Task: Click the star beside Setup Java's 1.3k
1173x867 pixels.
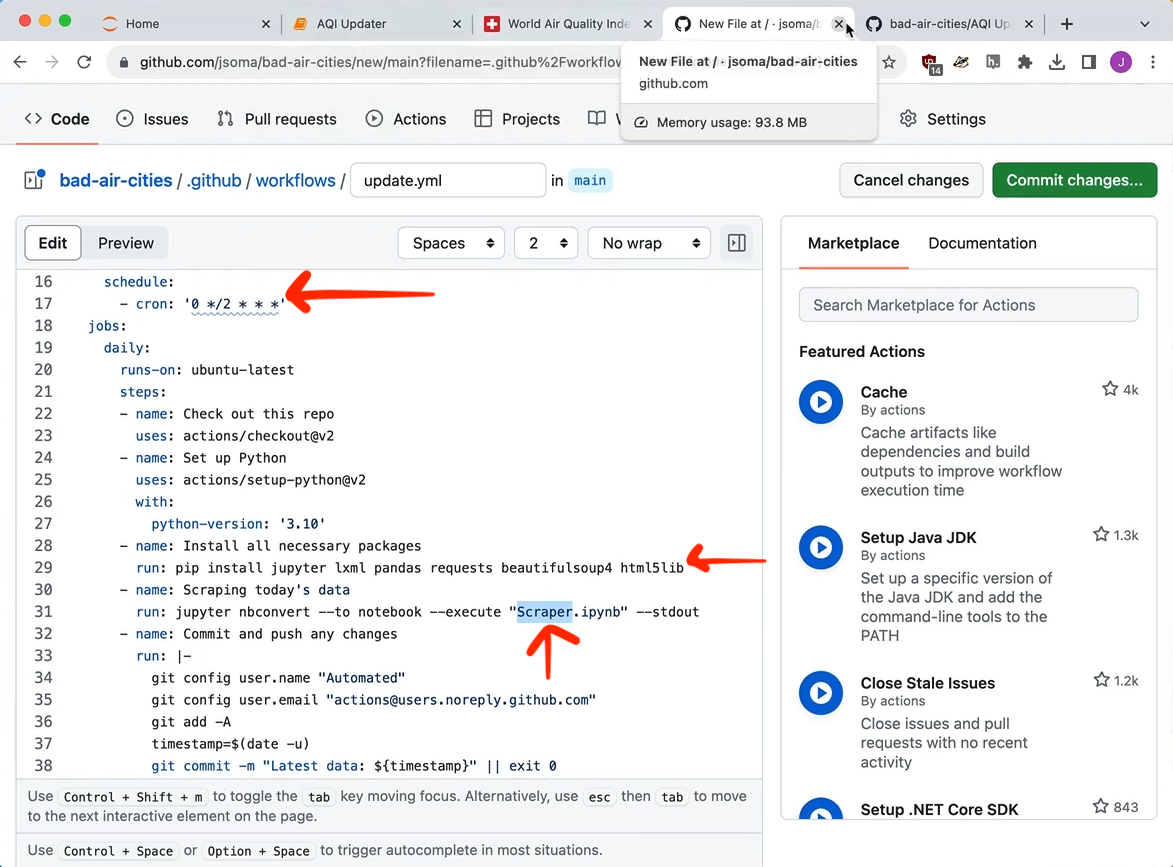Action: [x=1100, y=534]
